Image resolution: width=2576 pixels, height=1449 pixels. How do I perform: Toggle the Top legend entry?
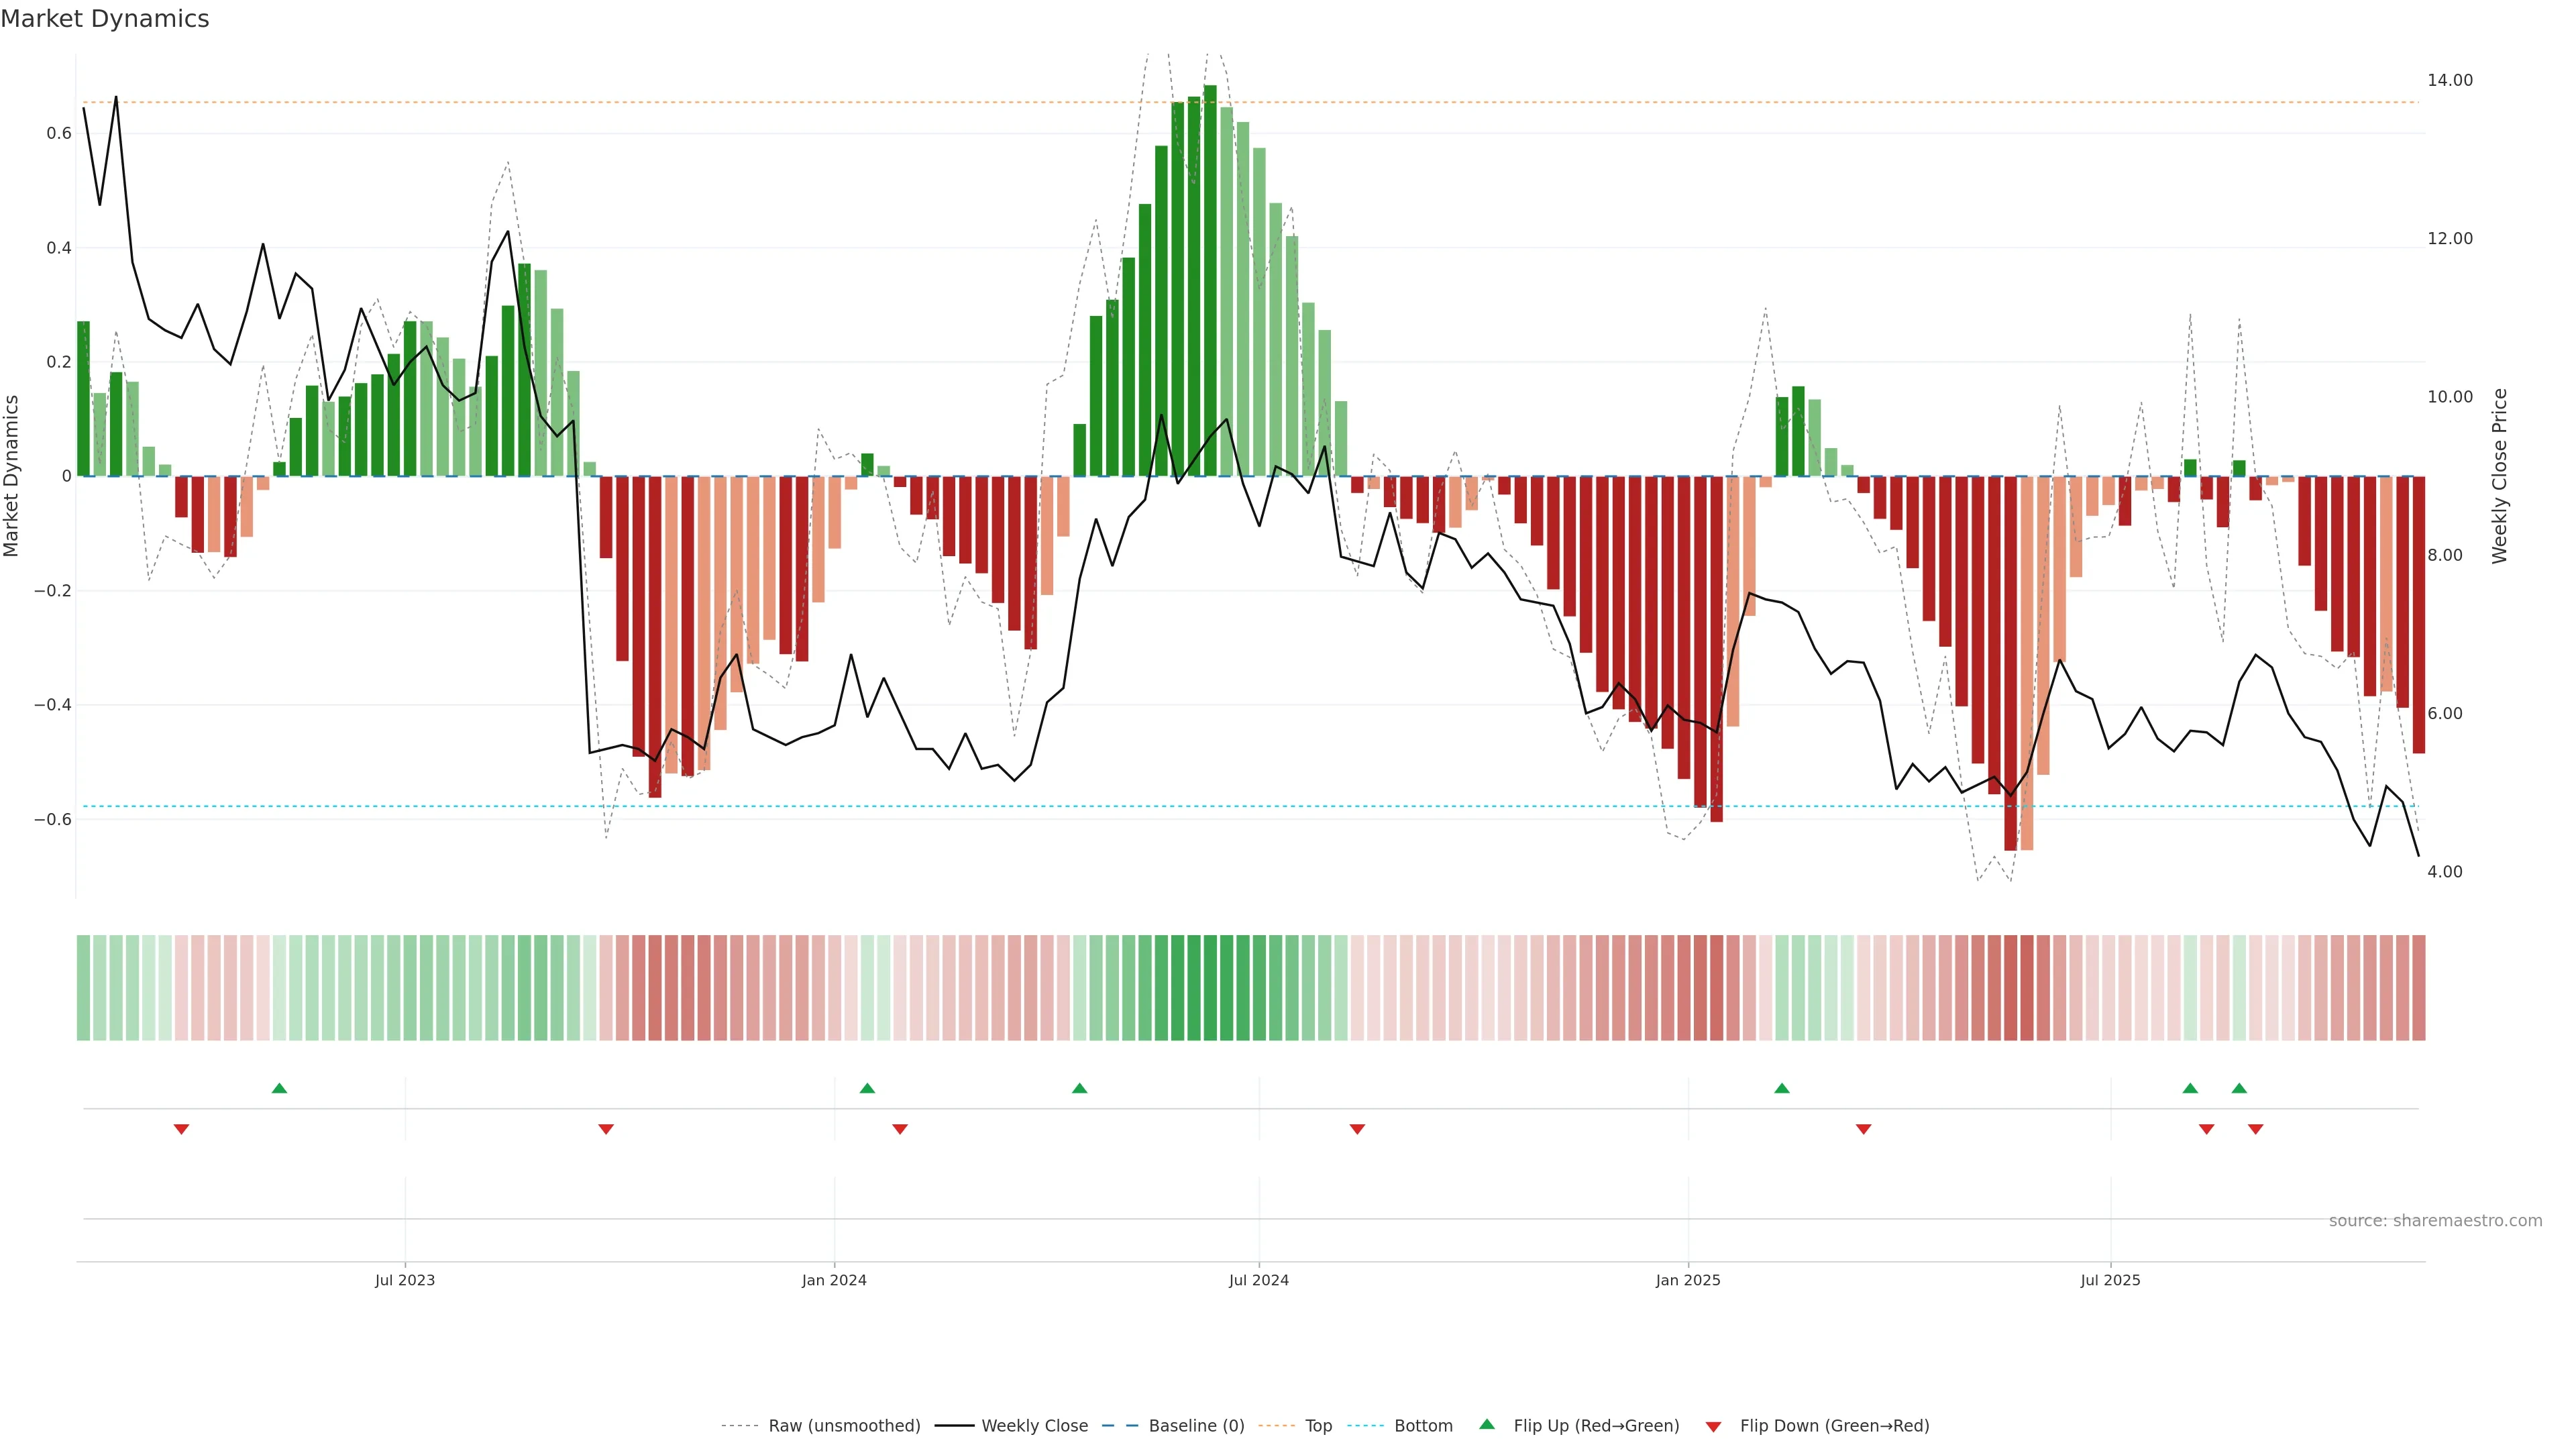pos(1318,1425)
